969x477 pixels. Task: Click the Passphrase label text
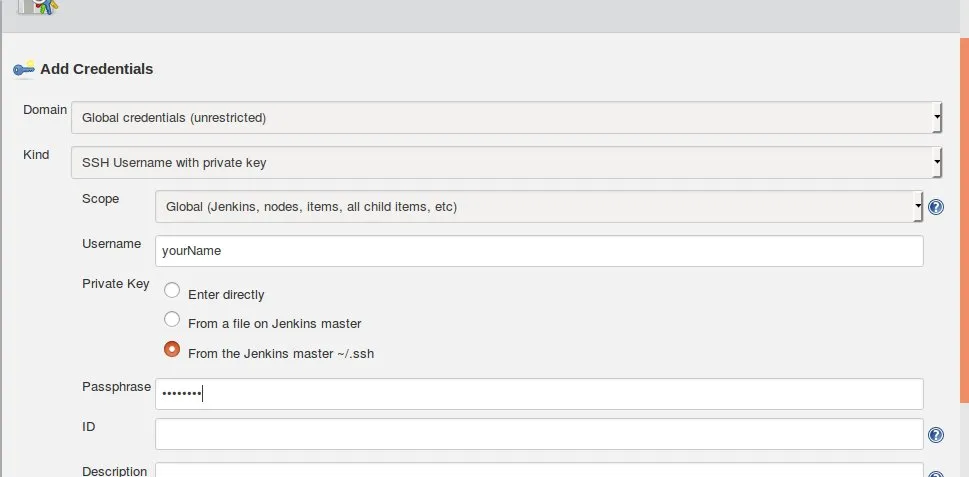coord(116,385)
